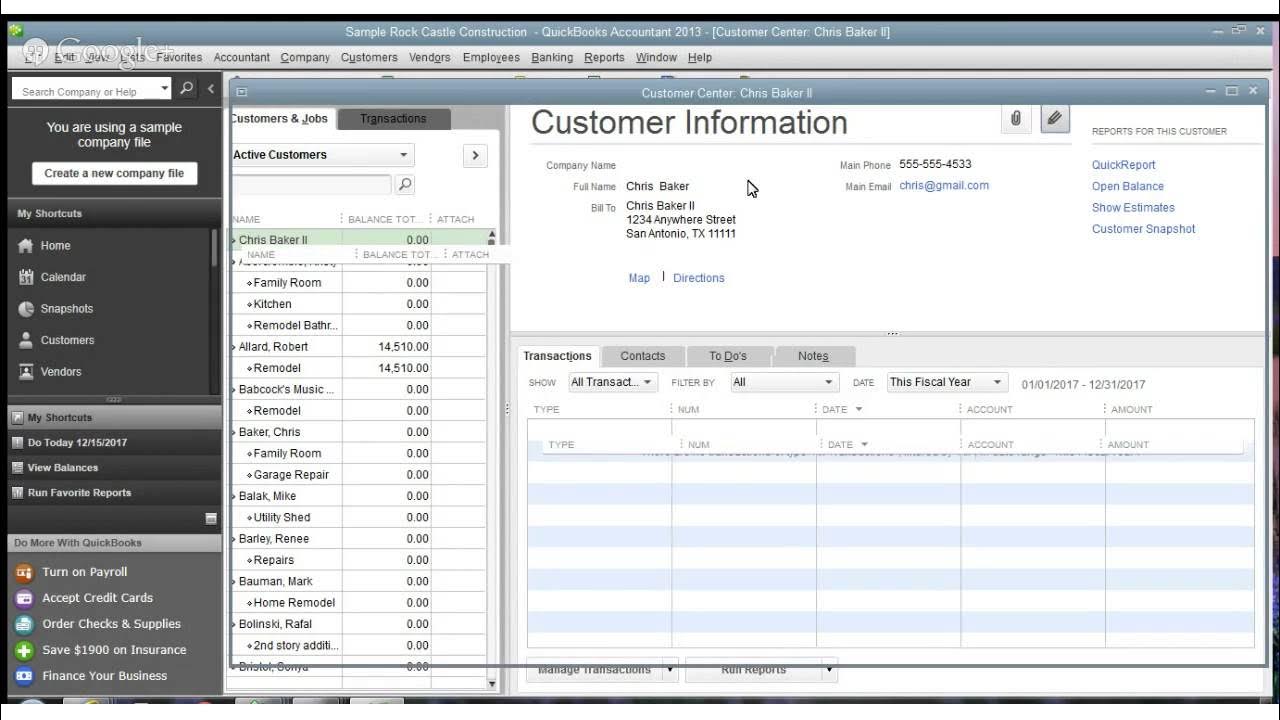Click Save $1900 on Insurance icon
Image resolution: width=1280 pixels, height=720 pixels.
(25, 650)
